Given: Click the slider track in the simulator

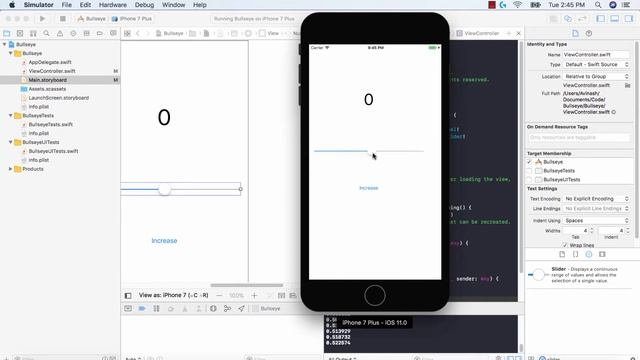Looking at the screenshot, I should pyautogui.click(x=369, y=151).
